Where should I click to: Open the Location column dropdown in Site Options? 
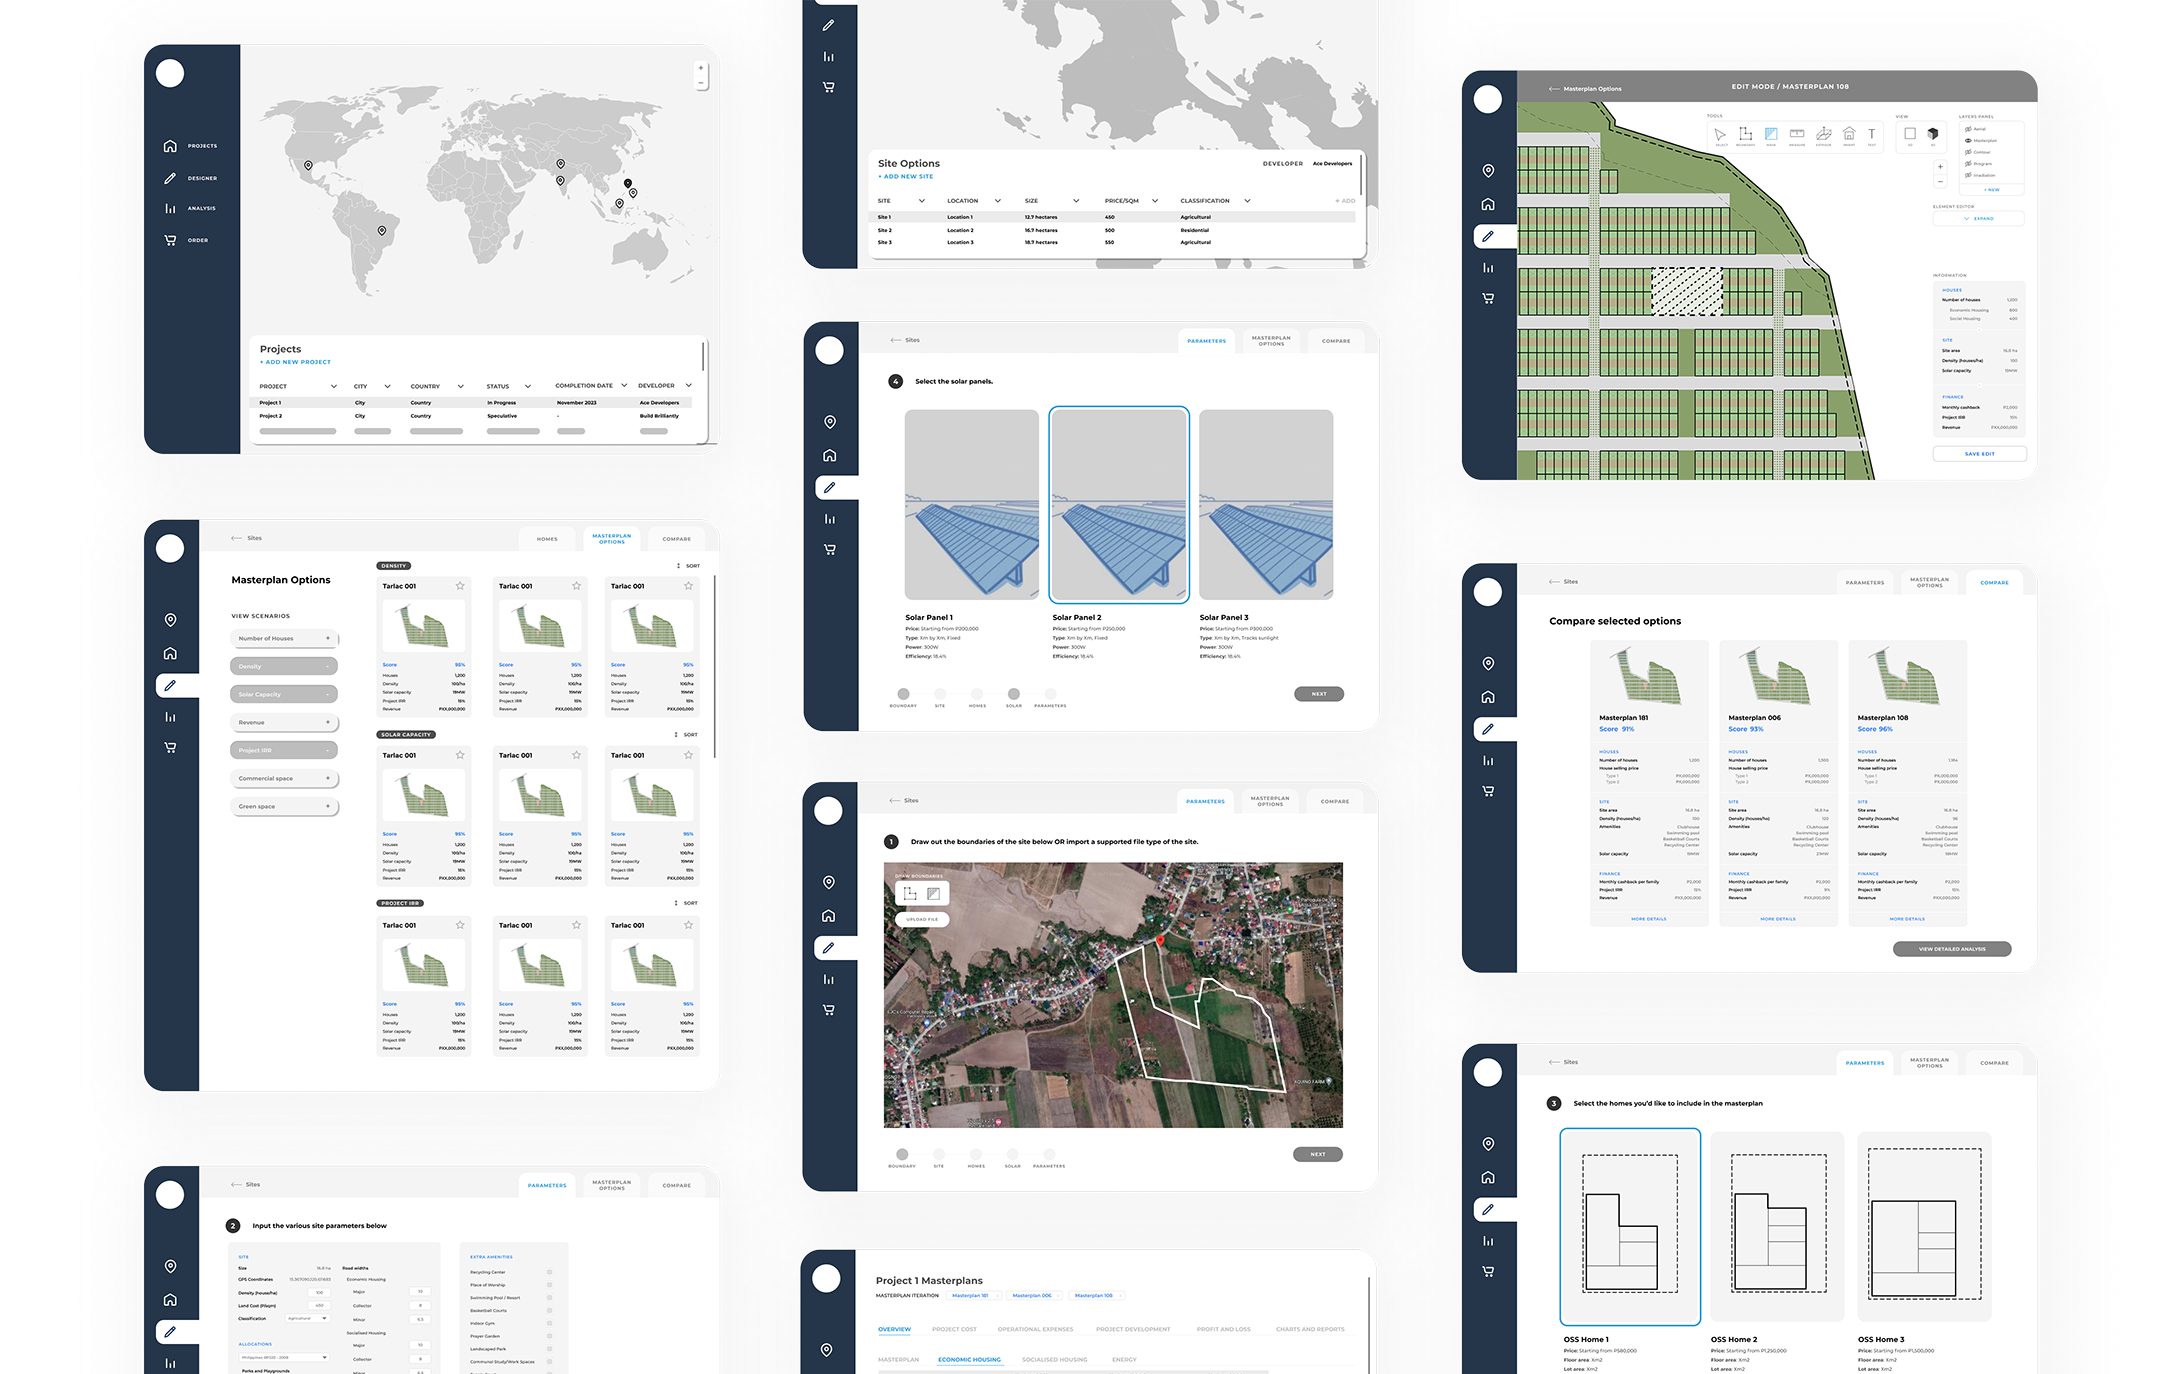pos(997,201)
